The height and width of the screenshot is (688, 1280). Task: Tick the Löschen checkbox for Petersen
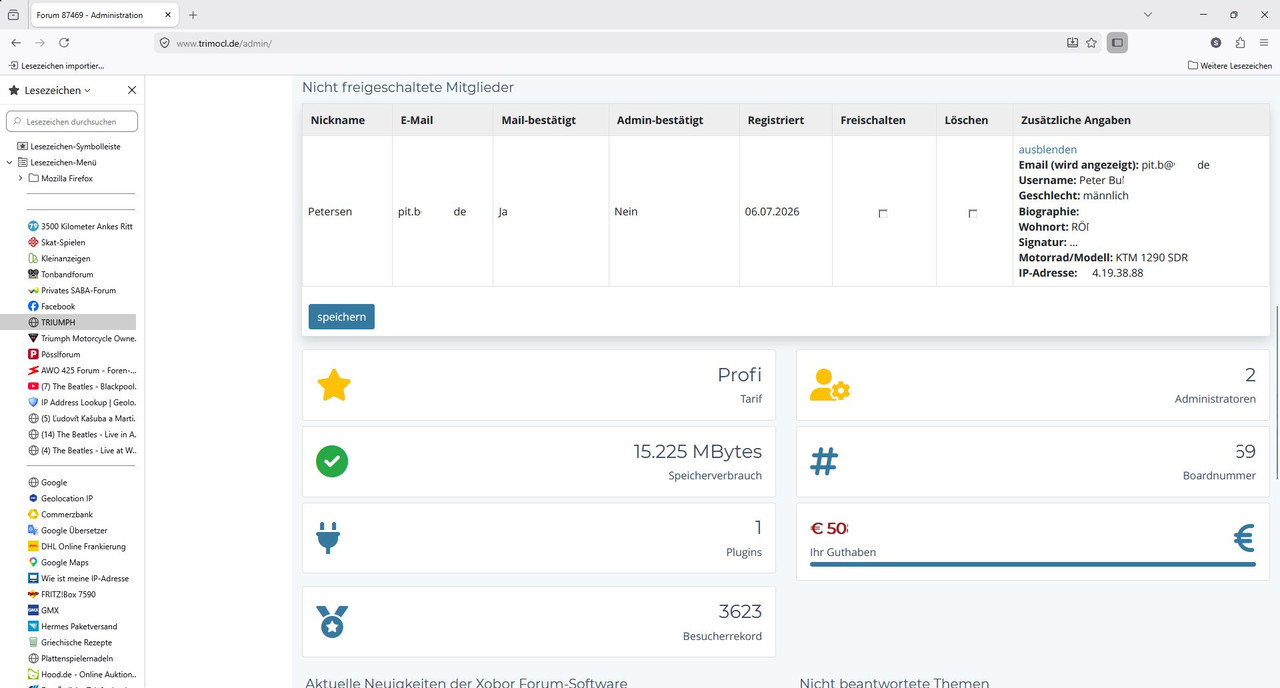(x=972, y=214)
